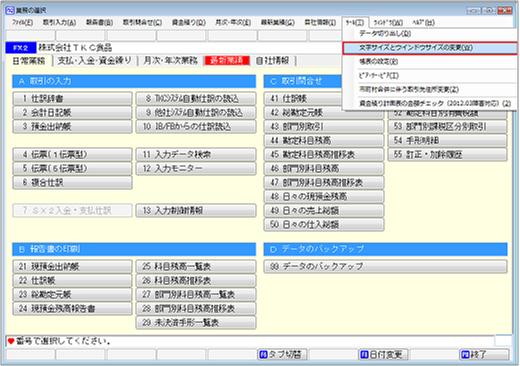Switch to the 月次・年次業務 tab
Image resolution: width=520 pixels, height=366 pixels.
coord(170,61)
